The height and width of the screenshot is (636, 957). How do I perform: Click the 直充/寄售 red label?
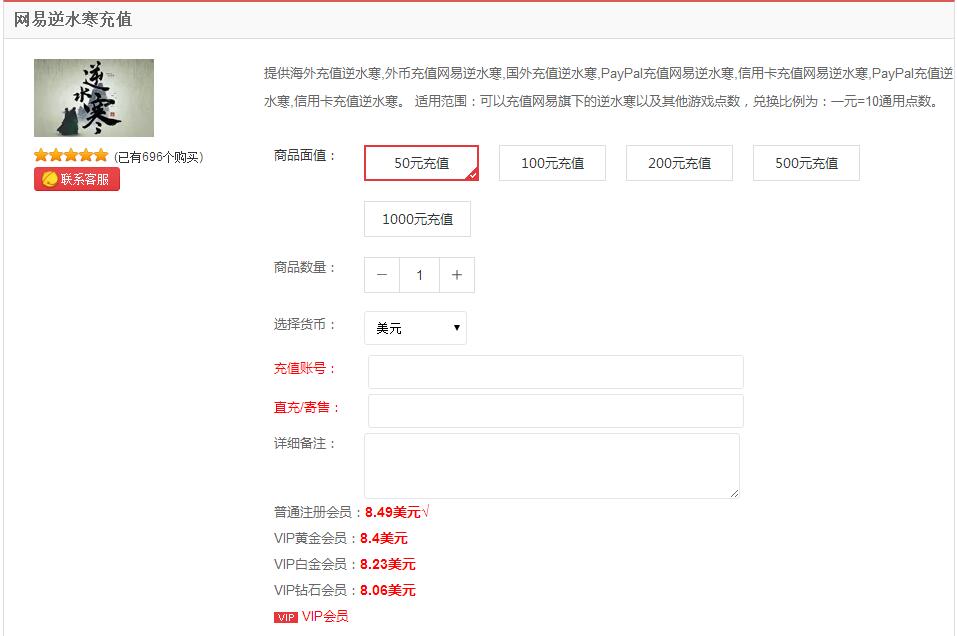306,407
